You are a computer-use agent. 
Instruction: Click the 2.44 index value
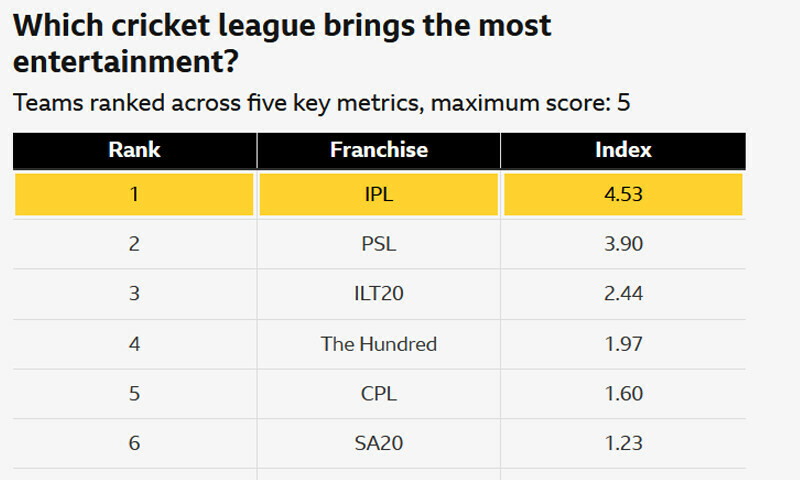tap(622, 294)
